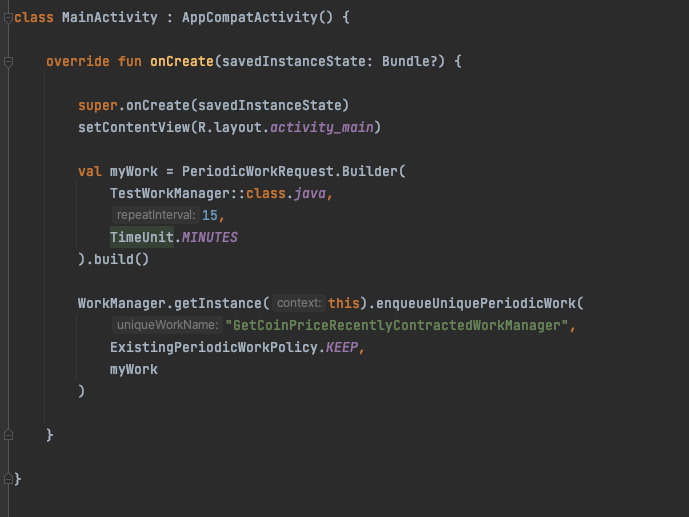
Task: Click the 'super' keyword
Action: [98, 105]
